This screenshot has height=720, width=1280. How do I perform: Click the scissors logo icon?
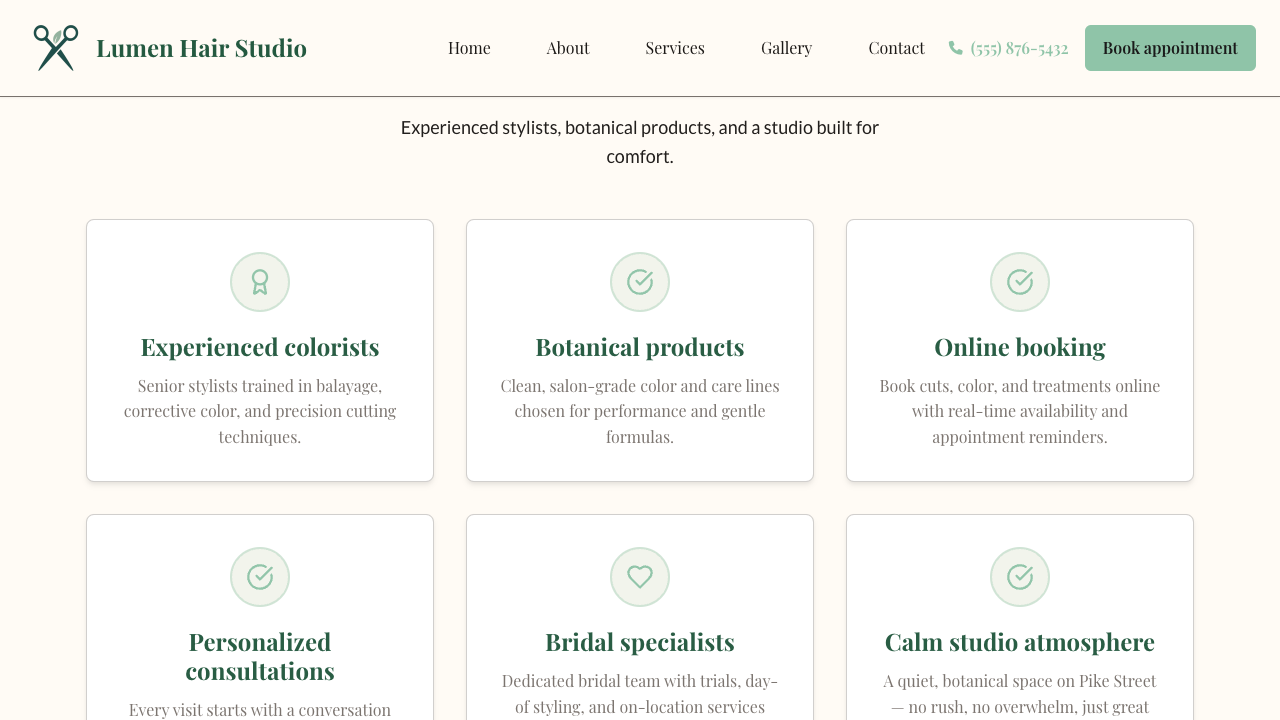coord(56,48)
